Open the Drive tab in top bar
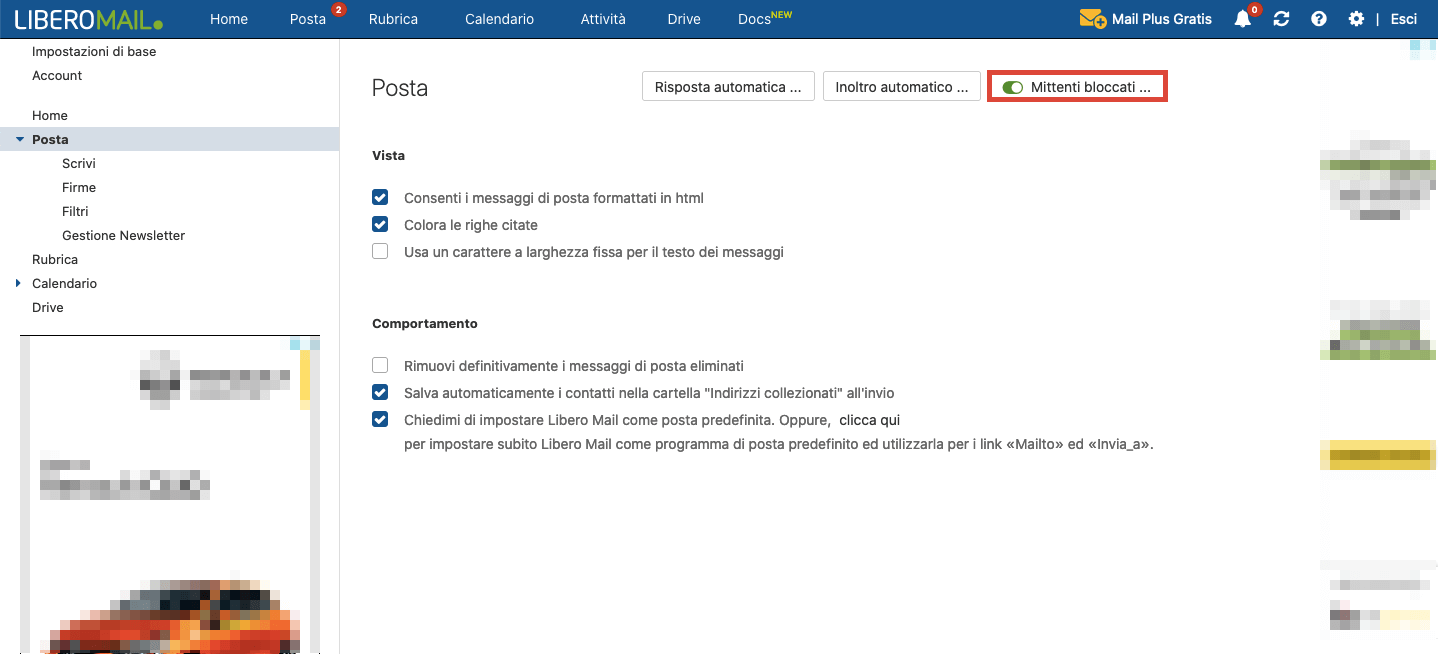This screenshot has width=1438, height=654. click(x=684, y=19)
